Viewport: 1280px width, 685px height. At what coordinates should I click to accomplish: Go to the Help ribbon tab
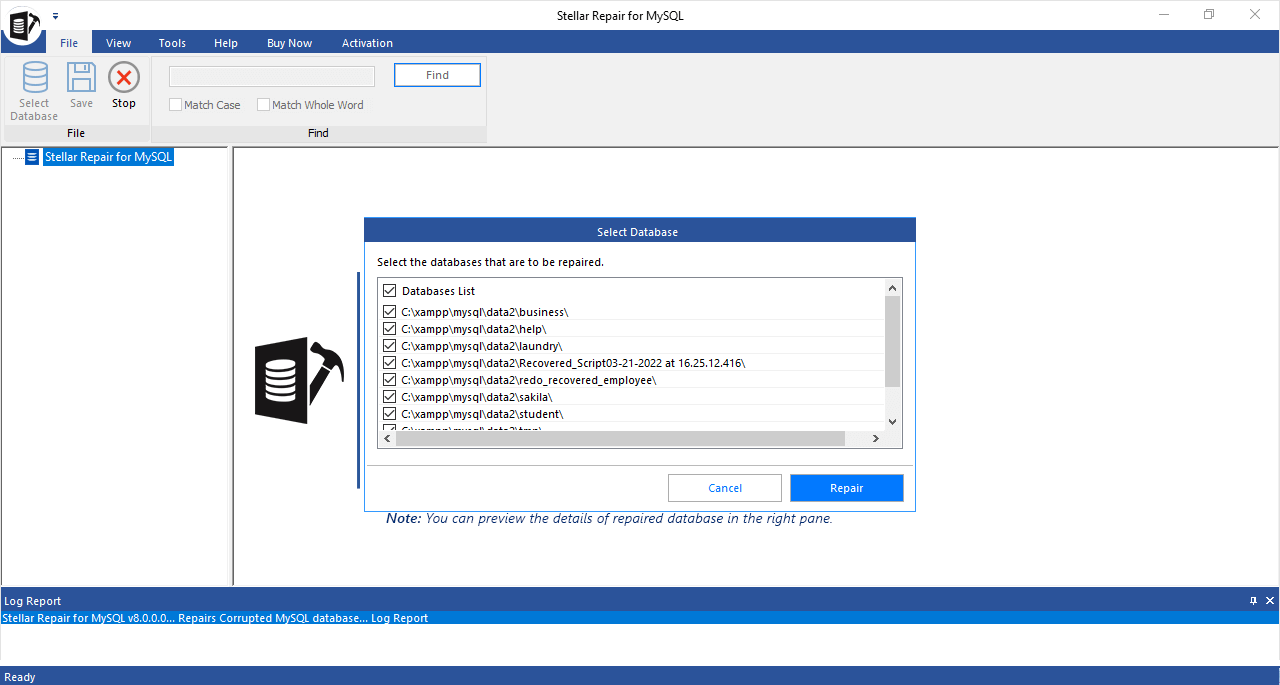[x=226, y=43]
